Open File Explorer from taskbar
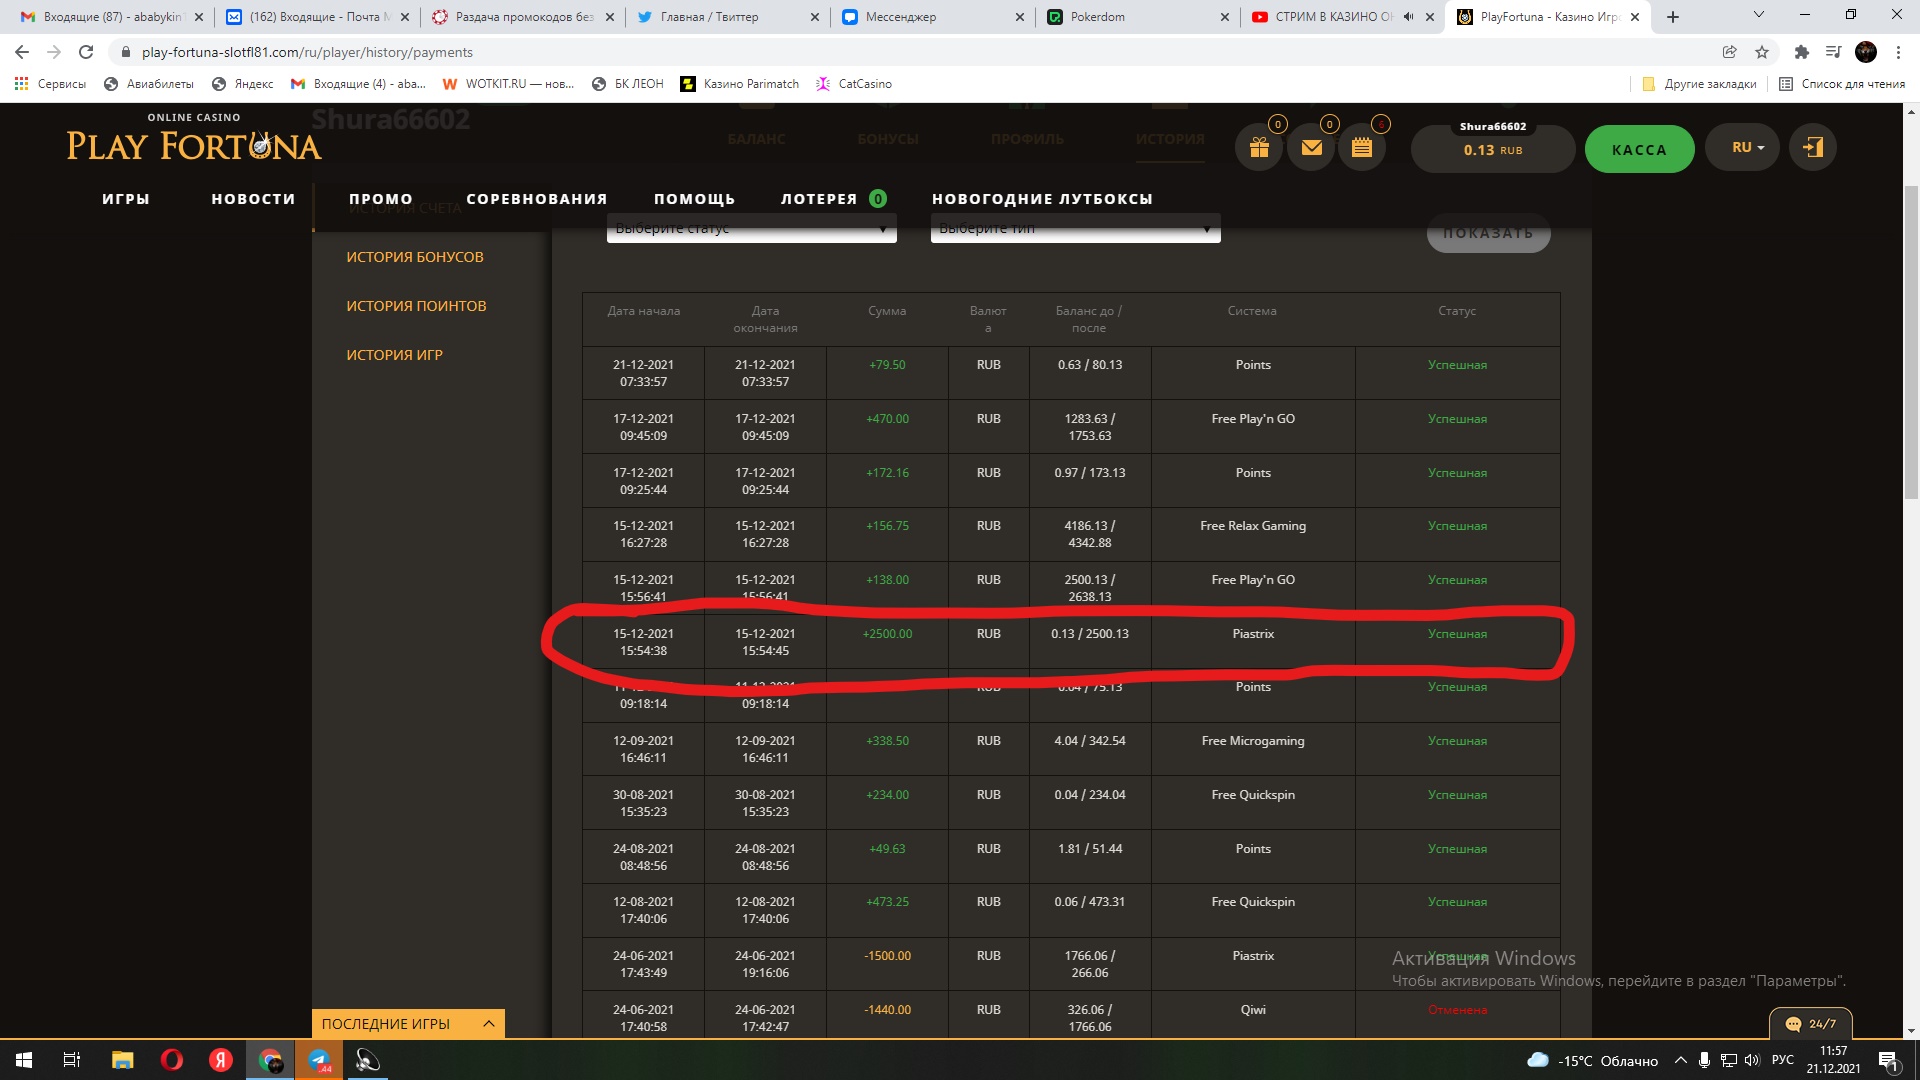This screenshot has height=1080, width=1920. (122, 1060)
